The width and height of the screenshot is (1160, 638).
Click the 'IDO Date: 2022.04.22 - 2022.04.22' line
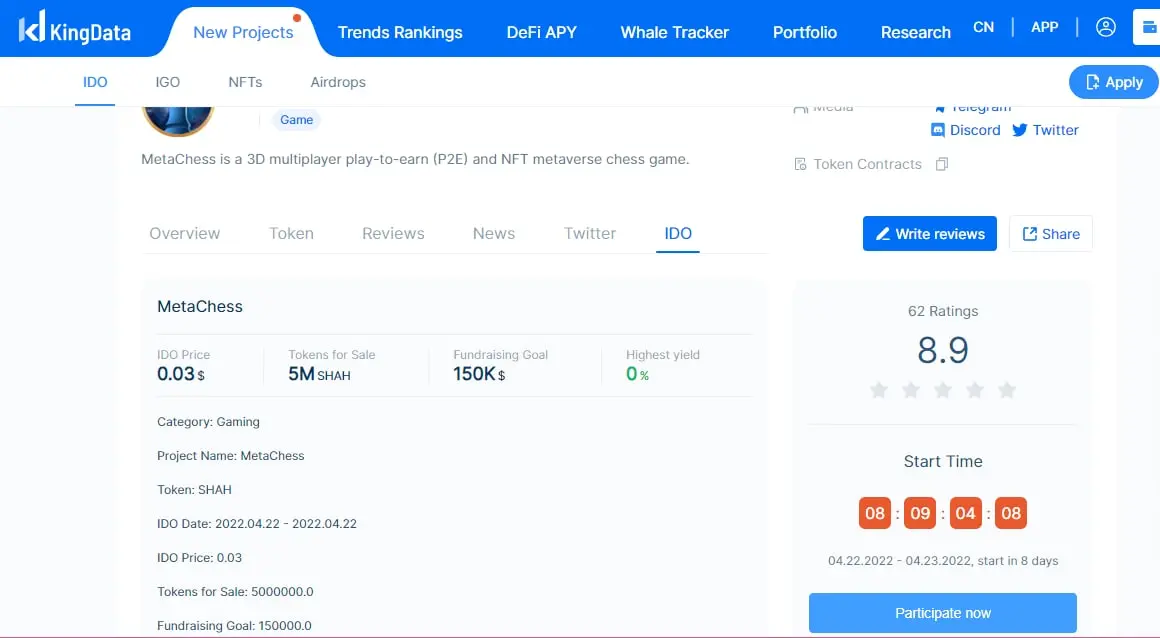pos(257,524)
